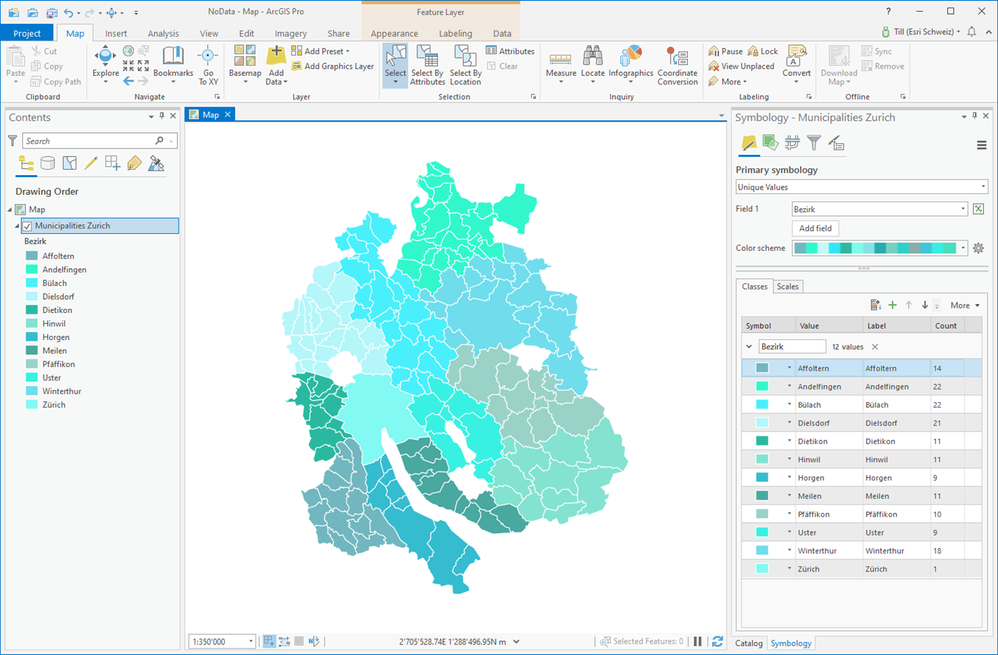Open Coordinate Conversion tool
Screen dimensions: 998x655
click(x=677, y=65)
